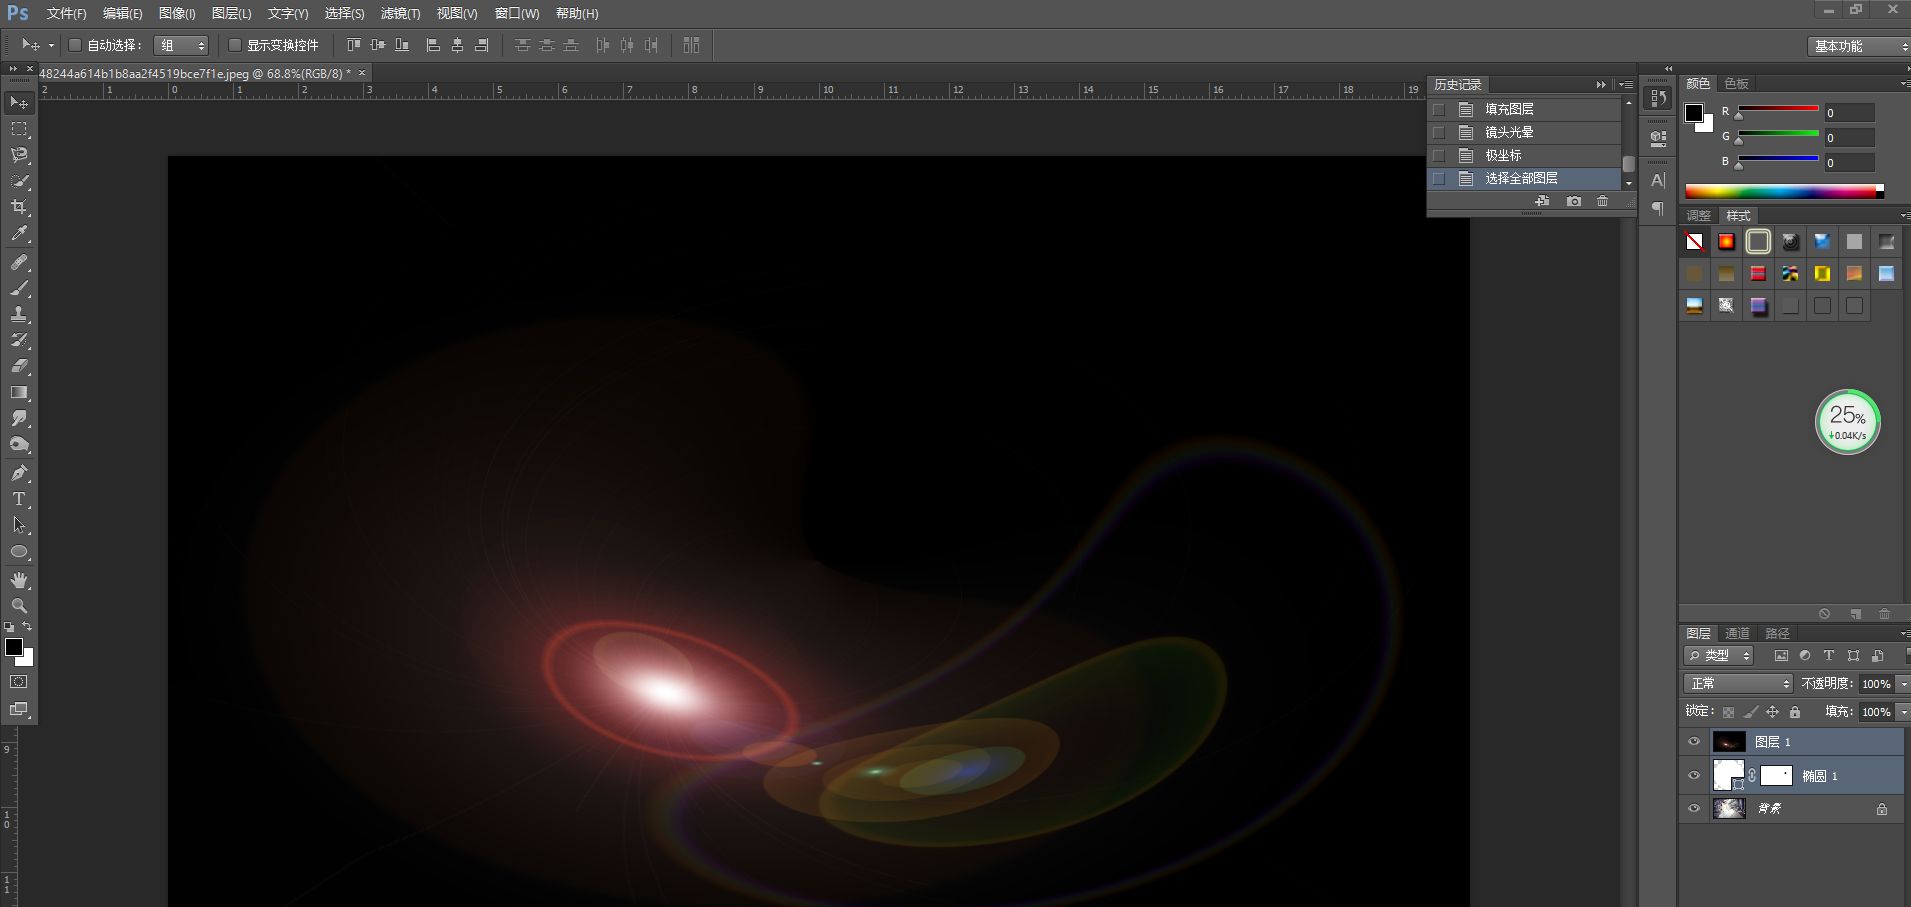1911x907 pixels.
Task: Create new snapshot in History panel
Action: 1573,201
